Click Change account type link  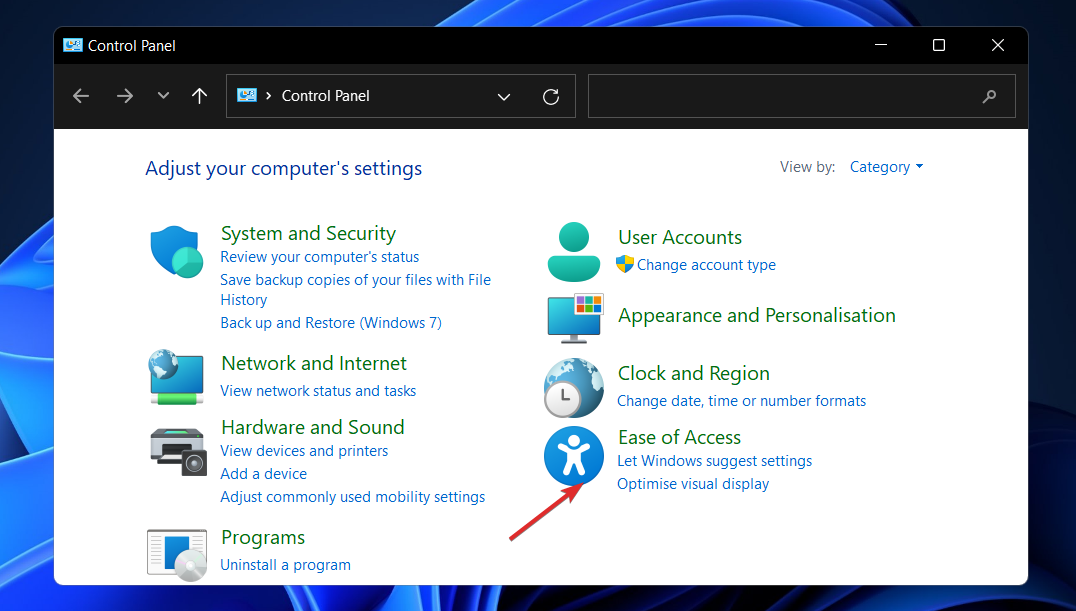(x=706, y=265)
